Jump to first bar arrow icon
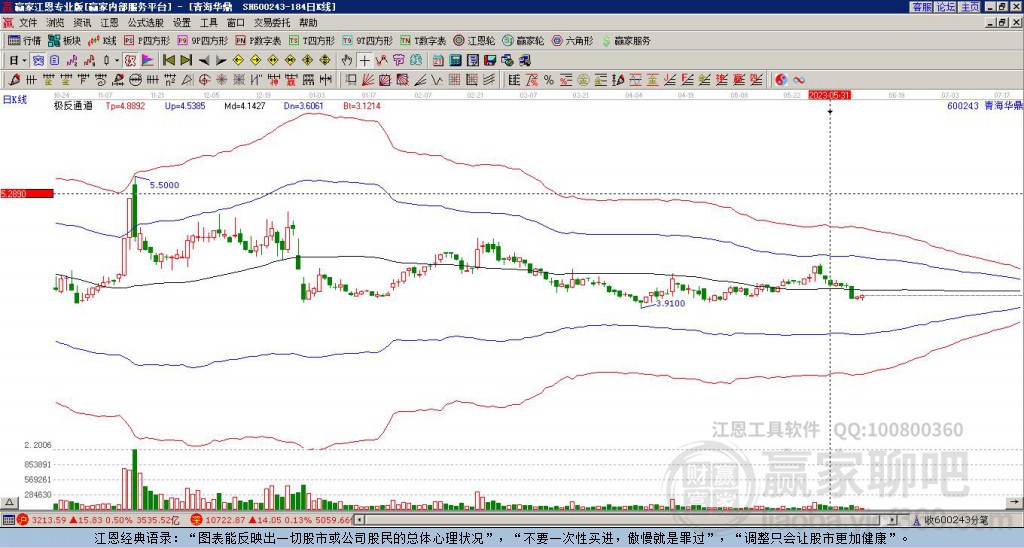This screenshot has height=548, width=1024. [x=168, y=61]
